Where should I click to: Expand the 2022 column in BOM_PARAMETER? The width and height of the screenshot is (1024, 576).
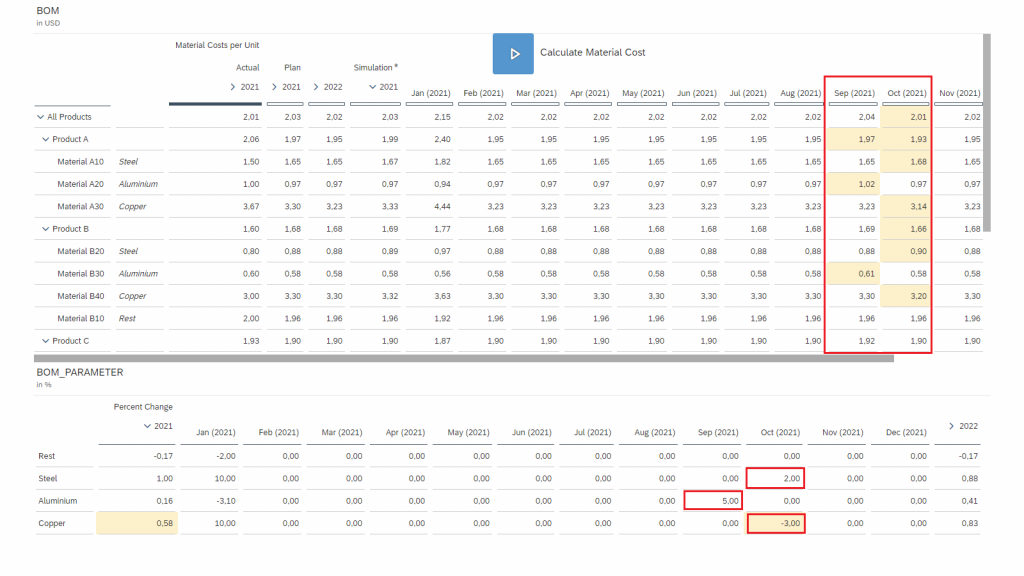951,426
